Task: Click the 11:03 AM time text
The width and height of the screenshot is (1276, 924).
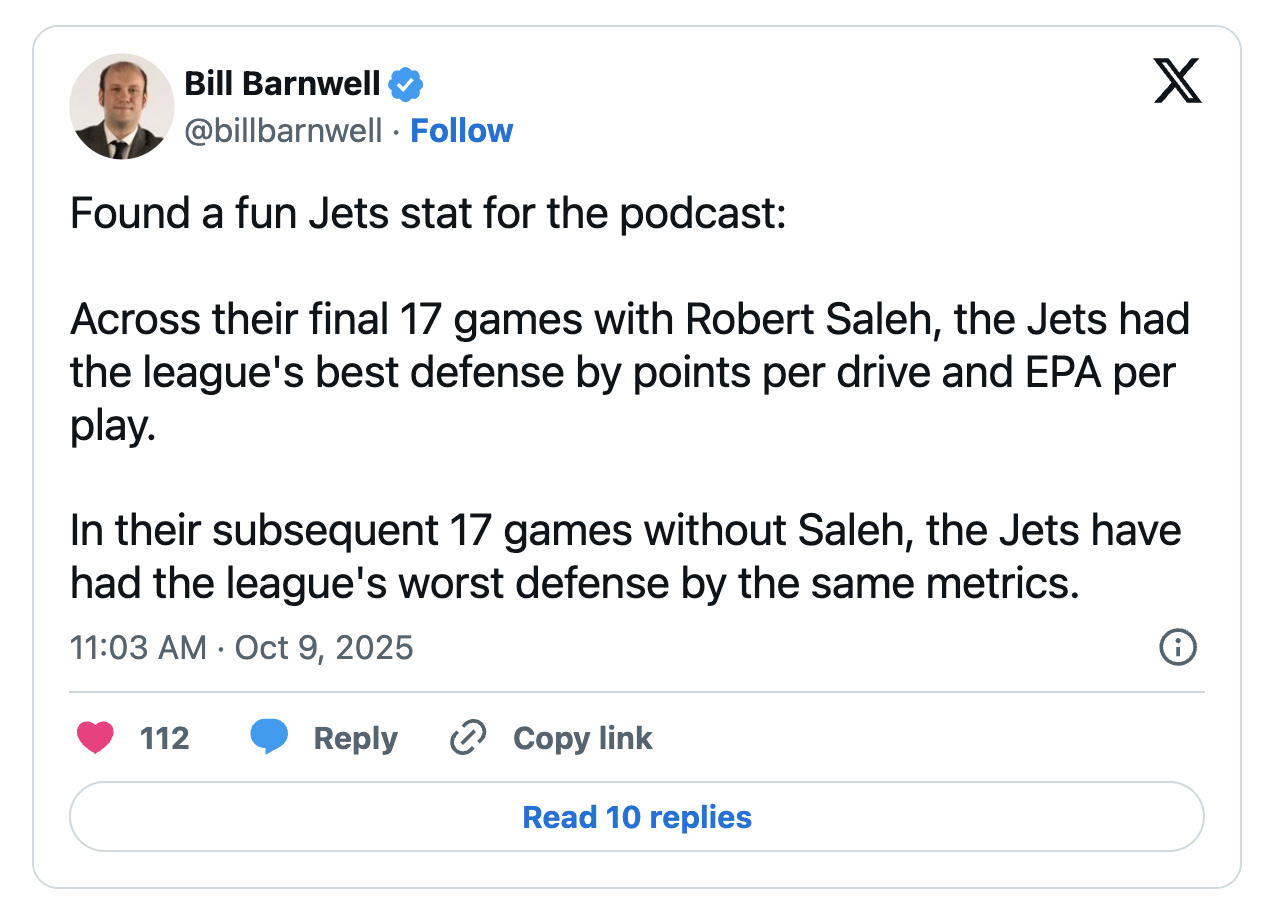Action: coord(138,648)
